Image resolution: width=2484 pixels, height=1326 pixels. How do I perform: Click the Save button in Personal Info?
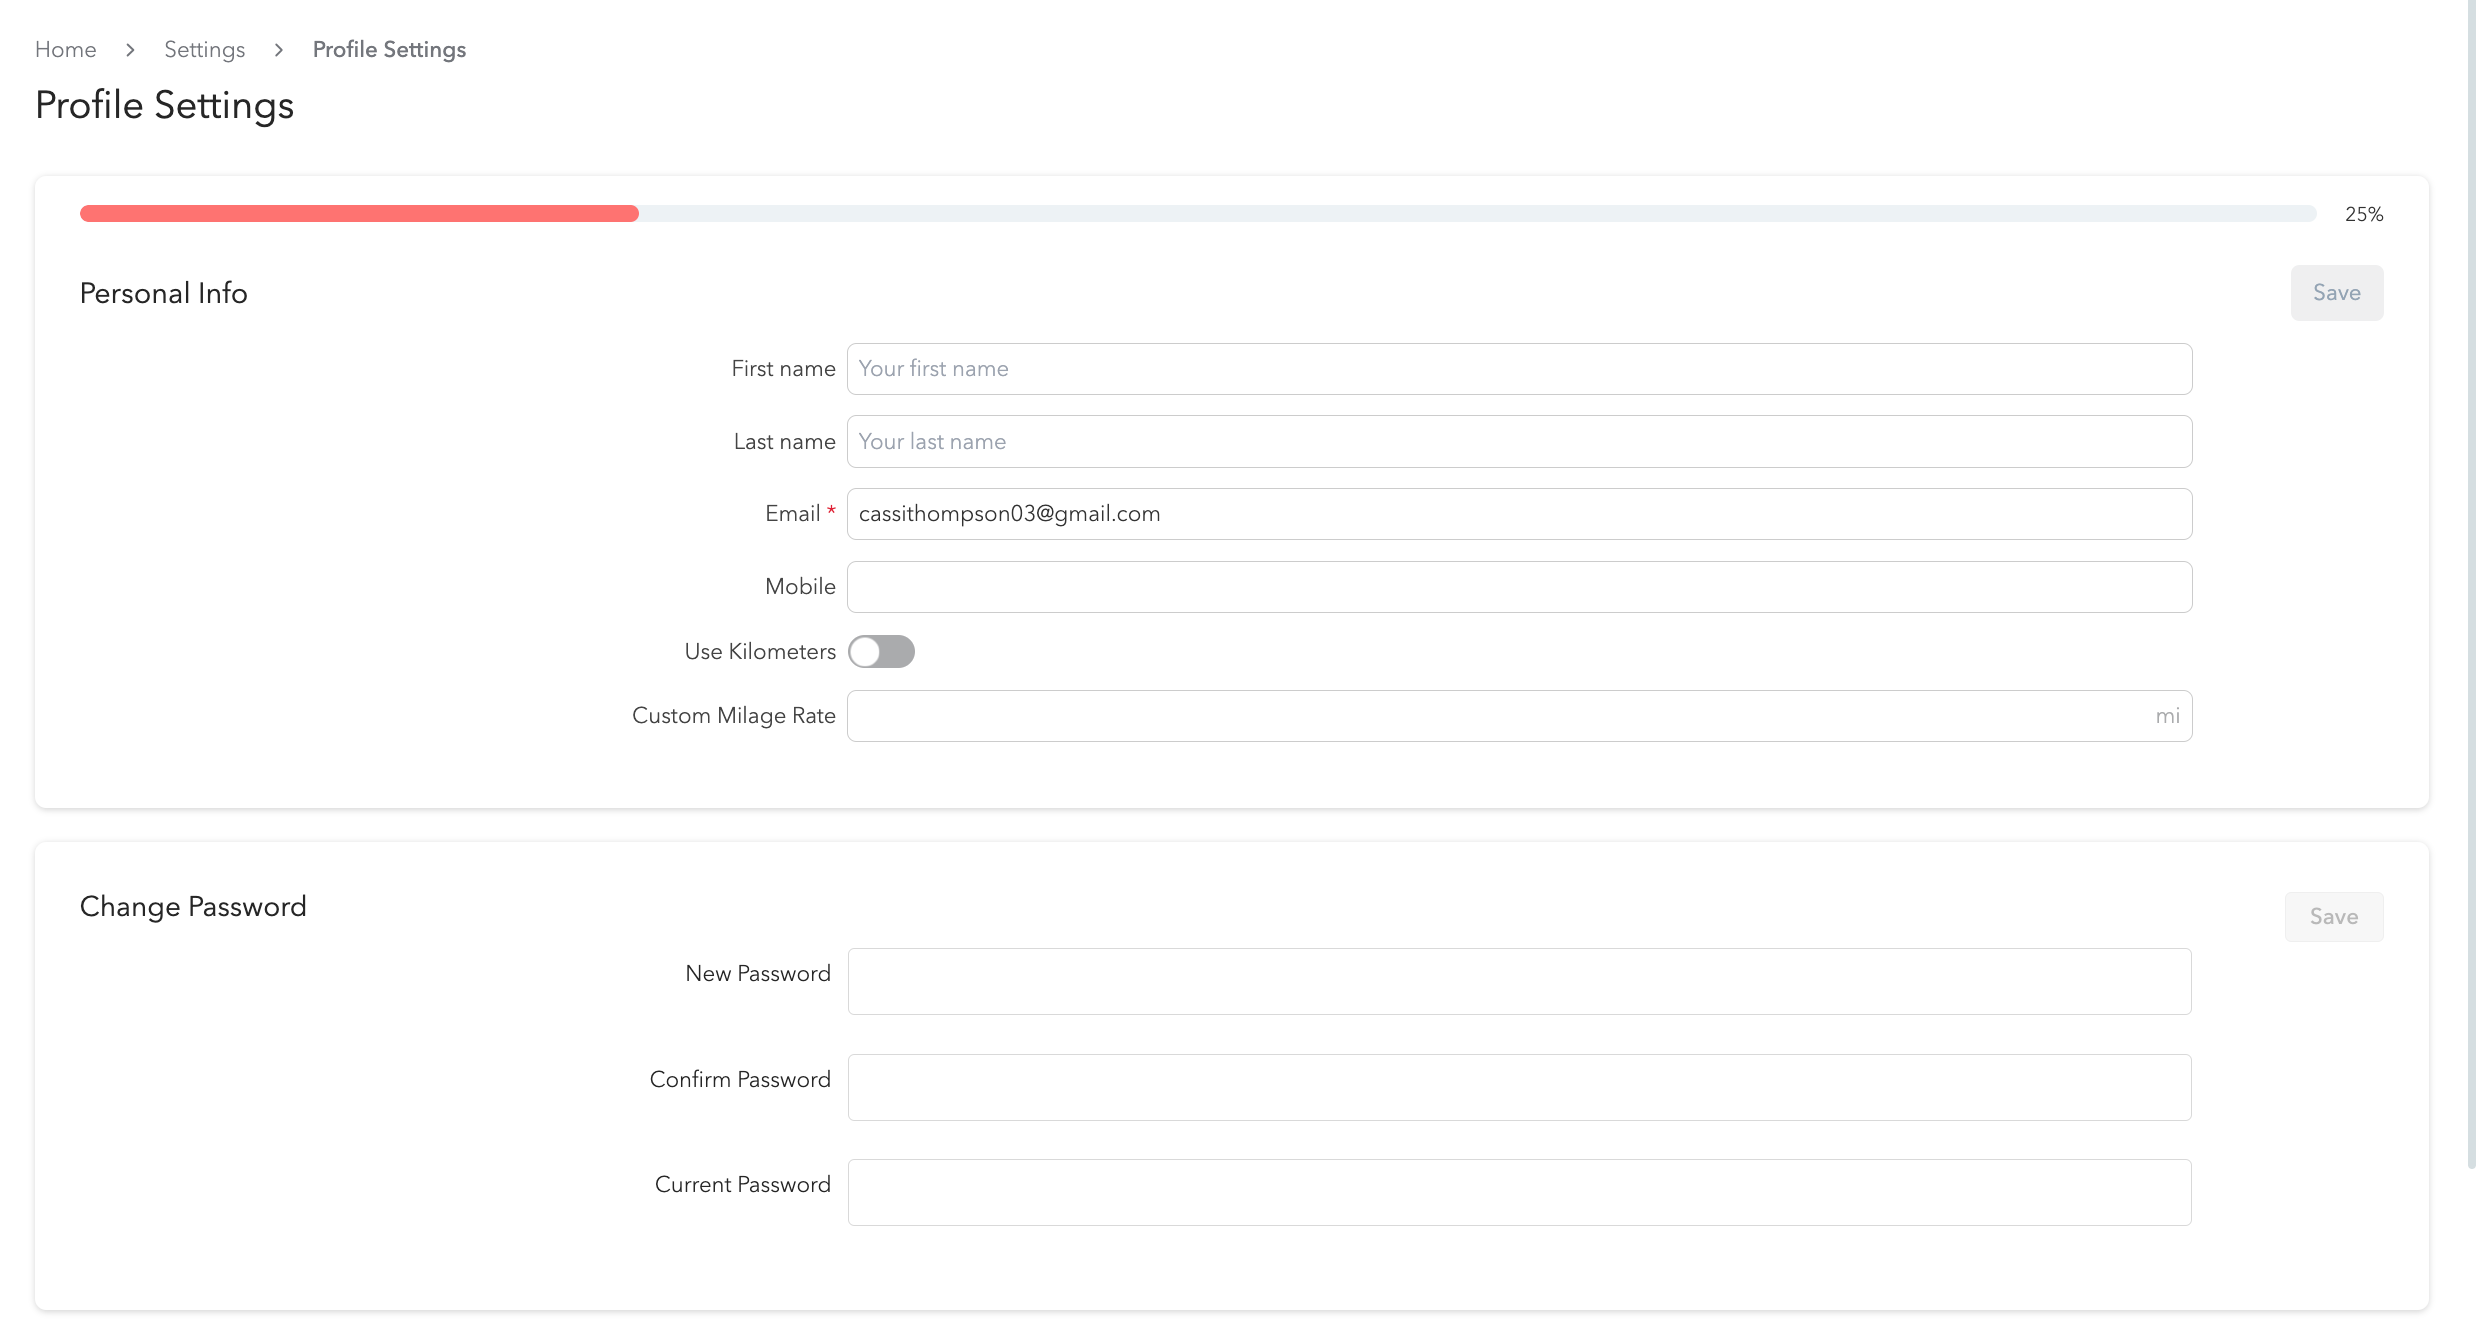point(2336,292)
